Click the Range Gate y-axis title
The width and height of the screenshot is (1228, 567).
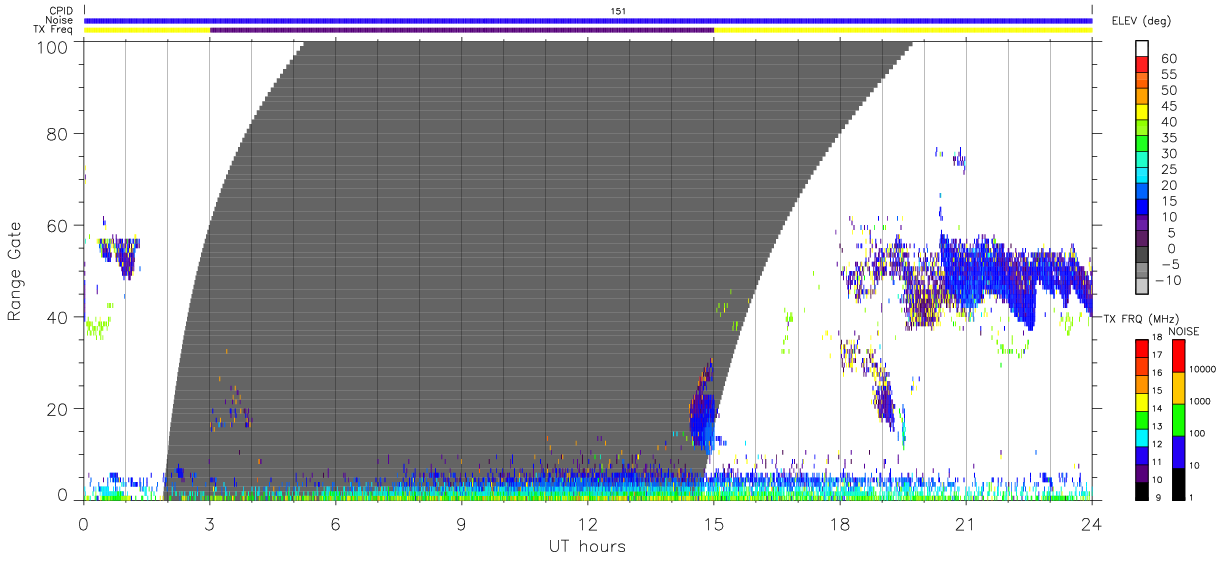tap(15, 271)
